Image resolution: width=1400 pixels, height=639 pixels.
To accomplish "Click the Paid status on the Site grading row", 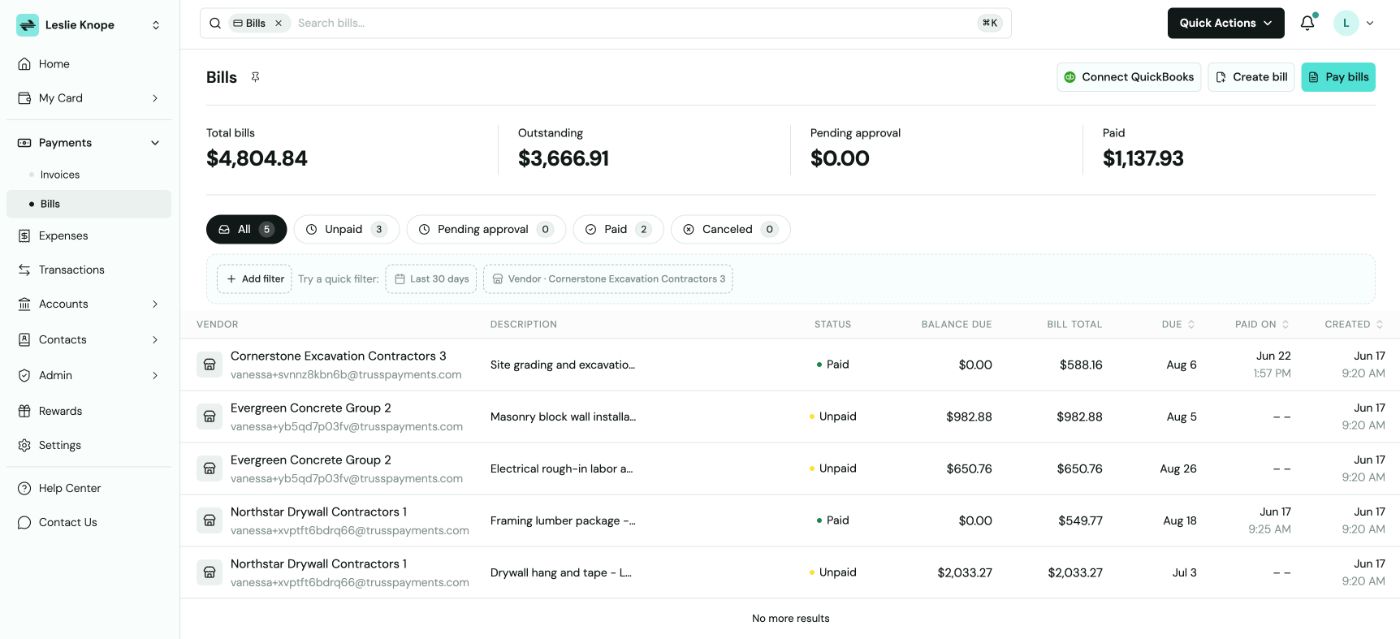I will click(833, 365).
